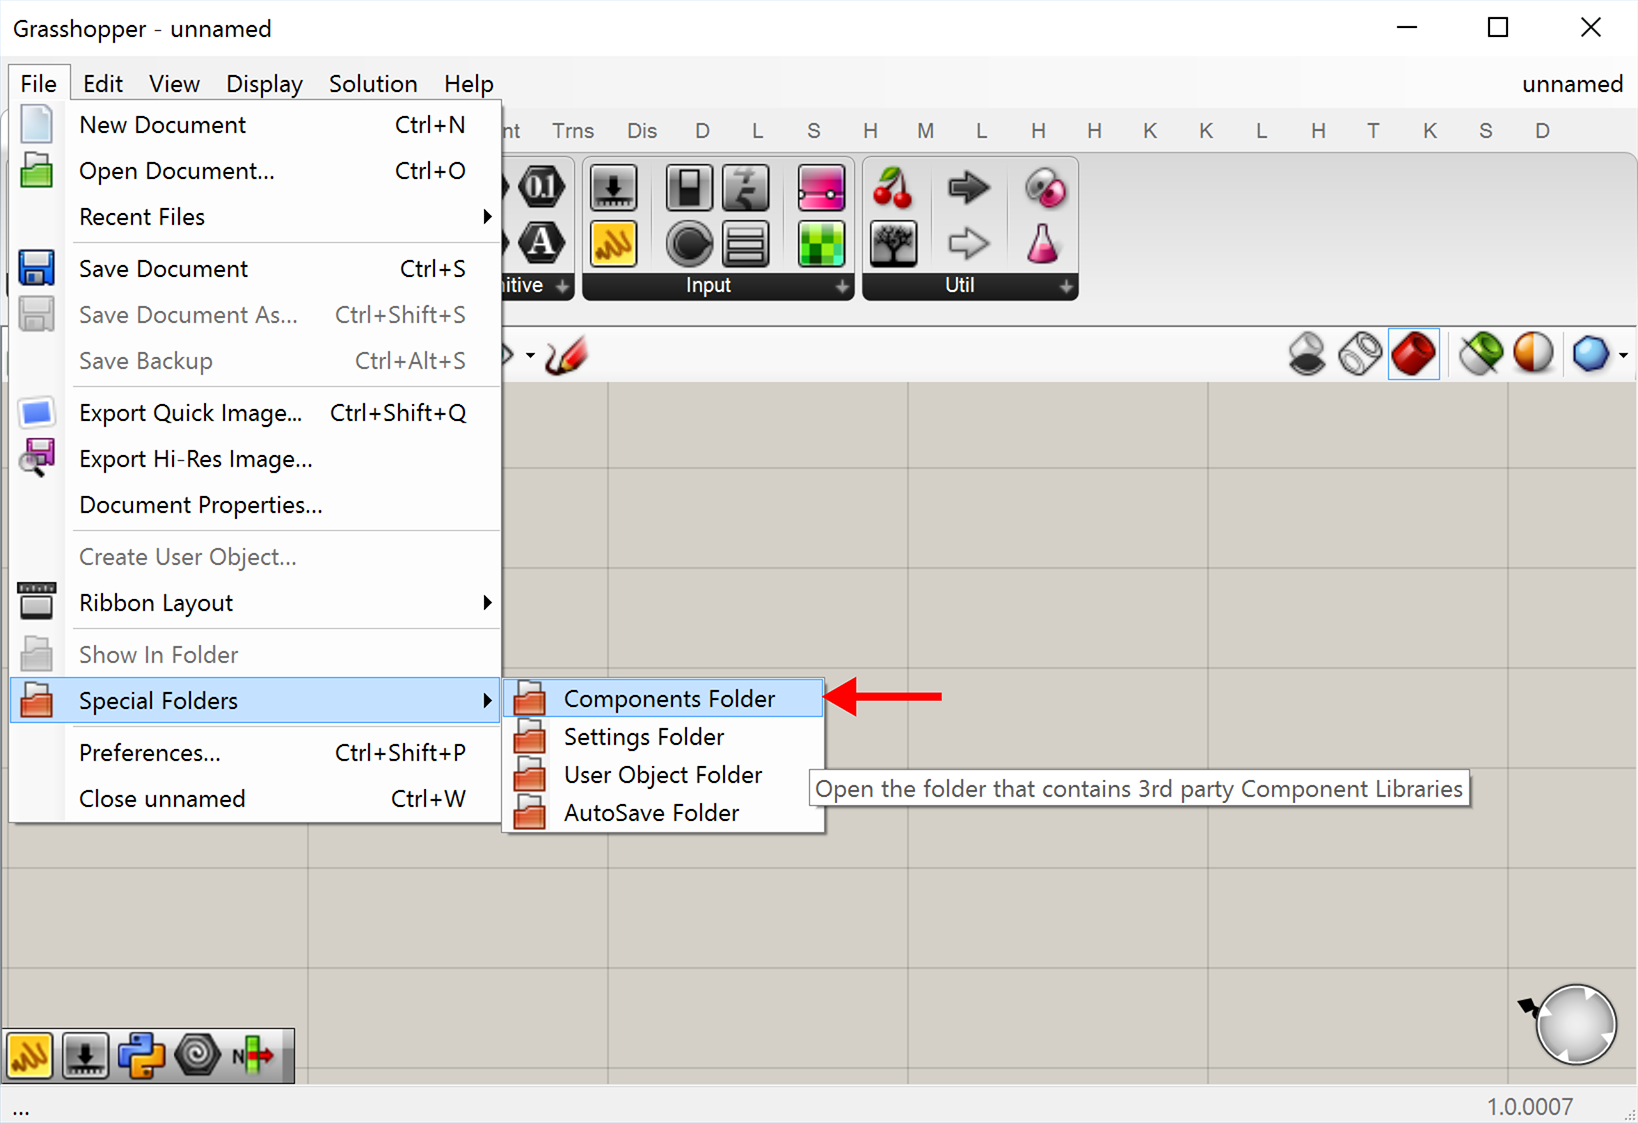Viewport: 1638px width, 1123px height.
Task: Click the orange half-sphere preview settings icon
Action: [x=1533, y=354]
